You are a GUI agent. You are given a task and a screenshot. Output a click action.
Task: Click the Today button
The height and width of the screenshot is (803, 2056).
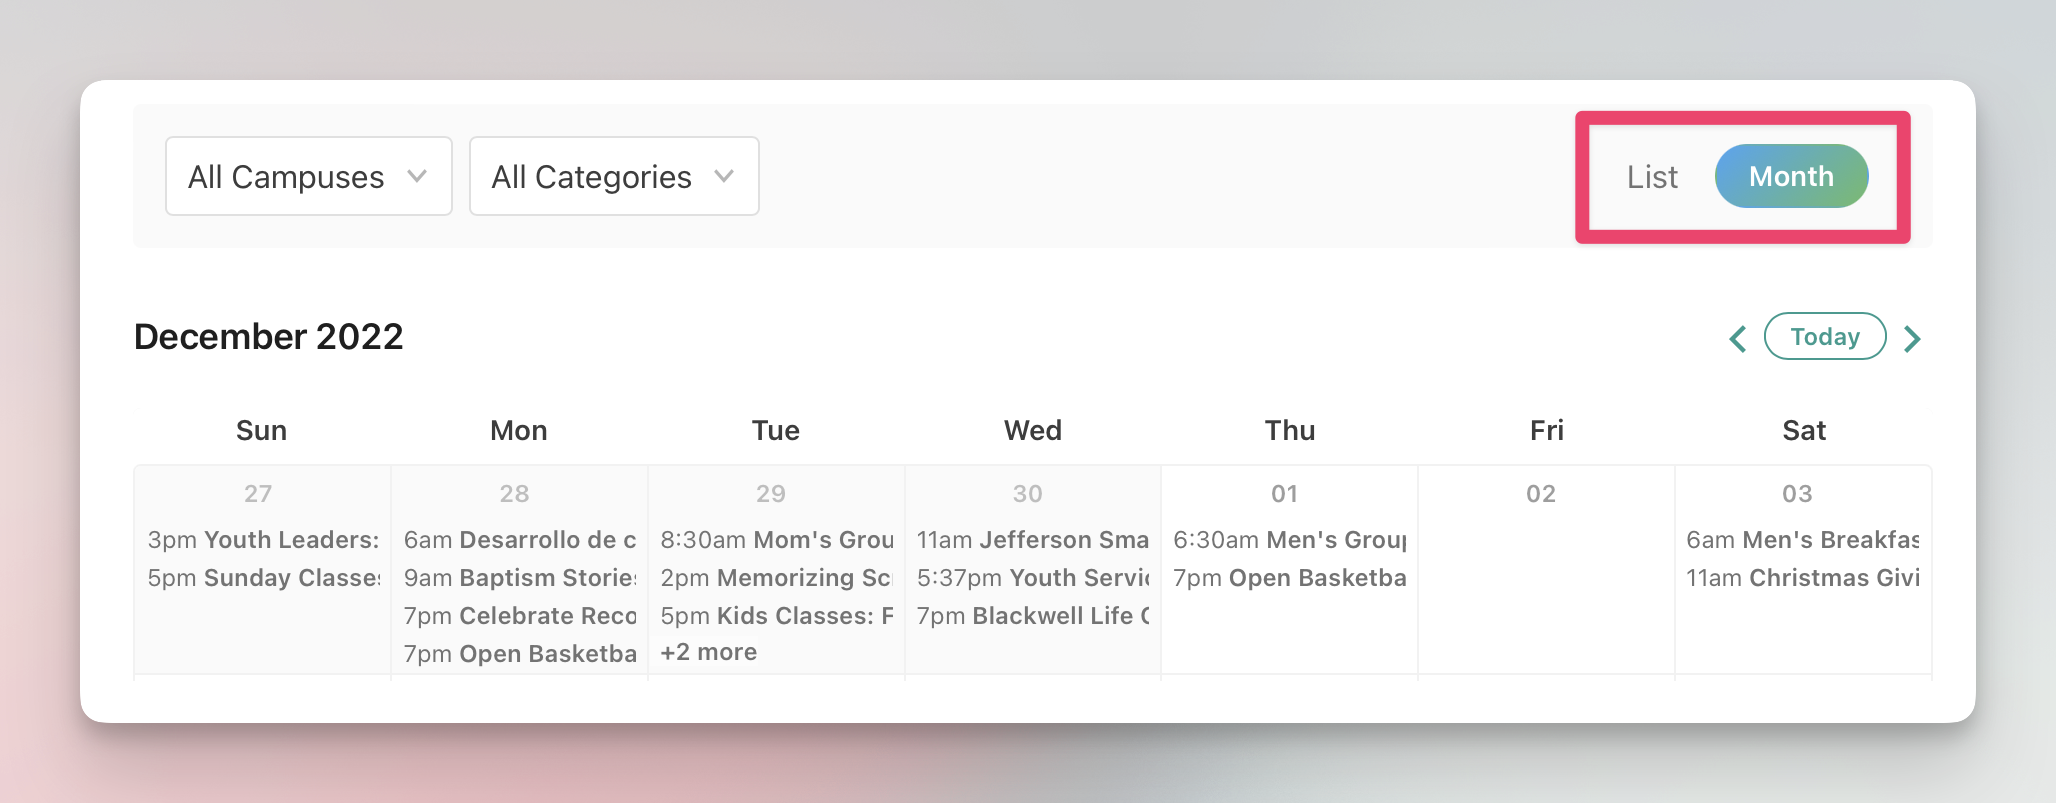1824,337
